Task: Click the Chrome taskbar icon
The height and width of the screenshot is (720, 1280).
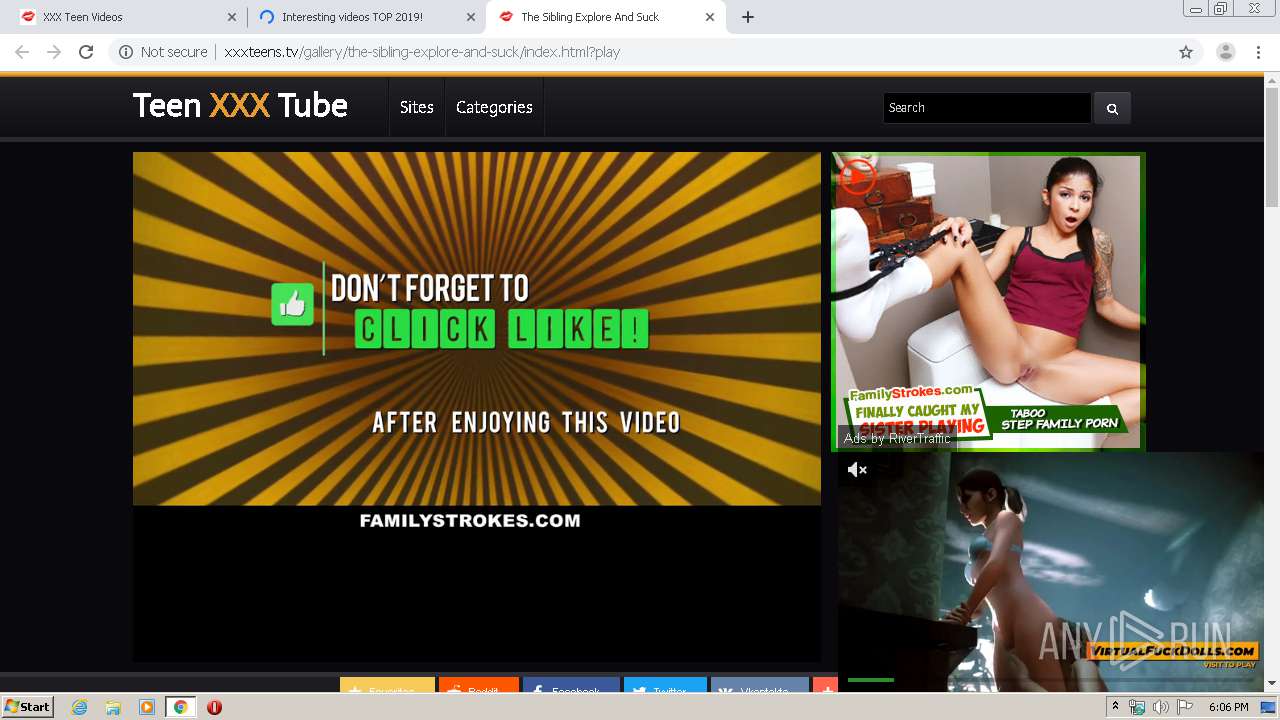Action: tap(180, 707)
